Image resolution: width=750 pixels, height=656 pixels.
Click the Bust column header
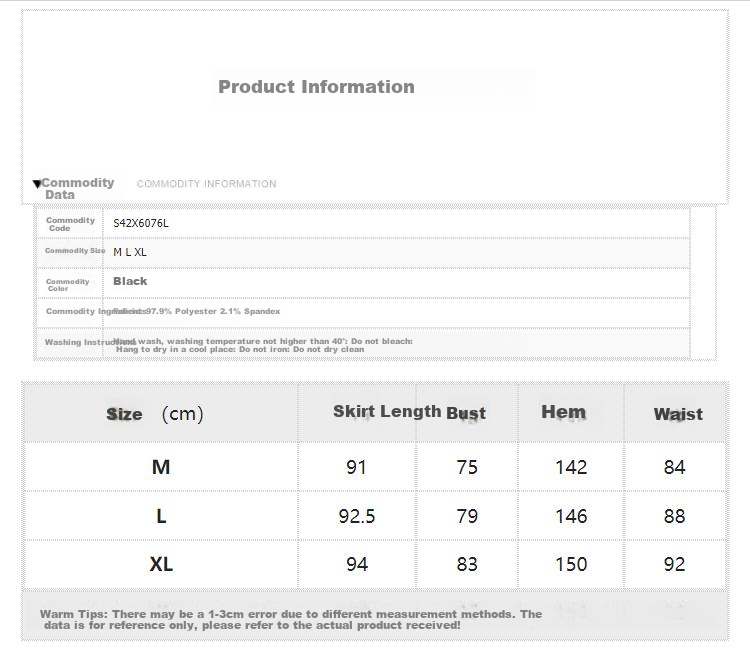point(466,413)
